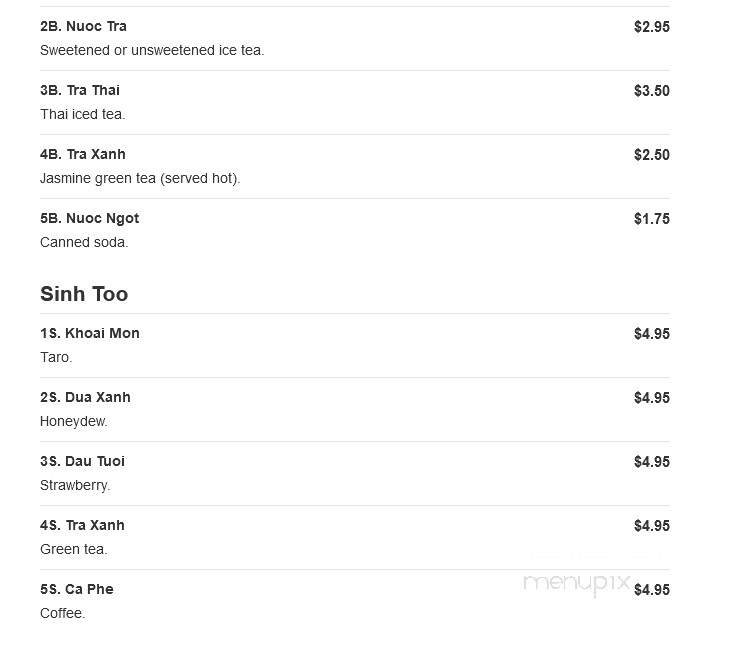Click the "Thai iced tea" description text

tap(82, 114)
